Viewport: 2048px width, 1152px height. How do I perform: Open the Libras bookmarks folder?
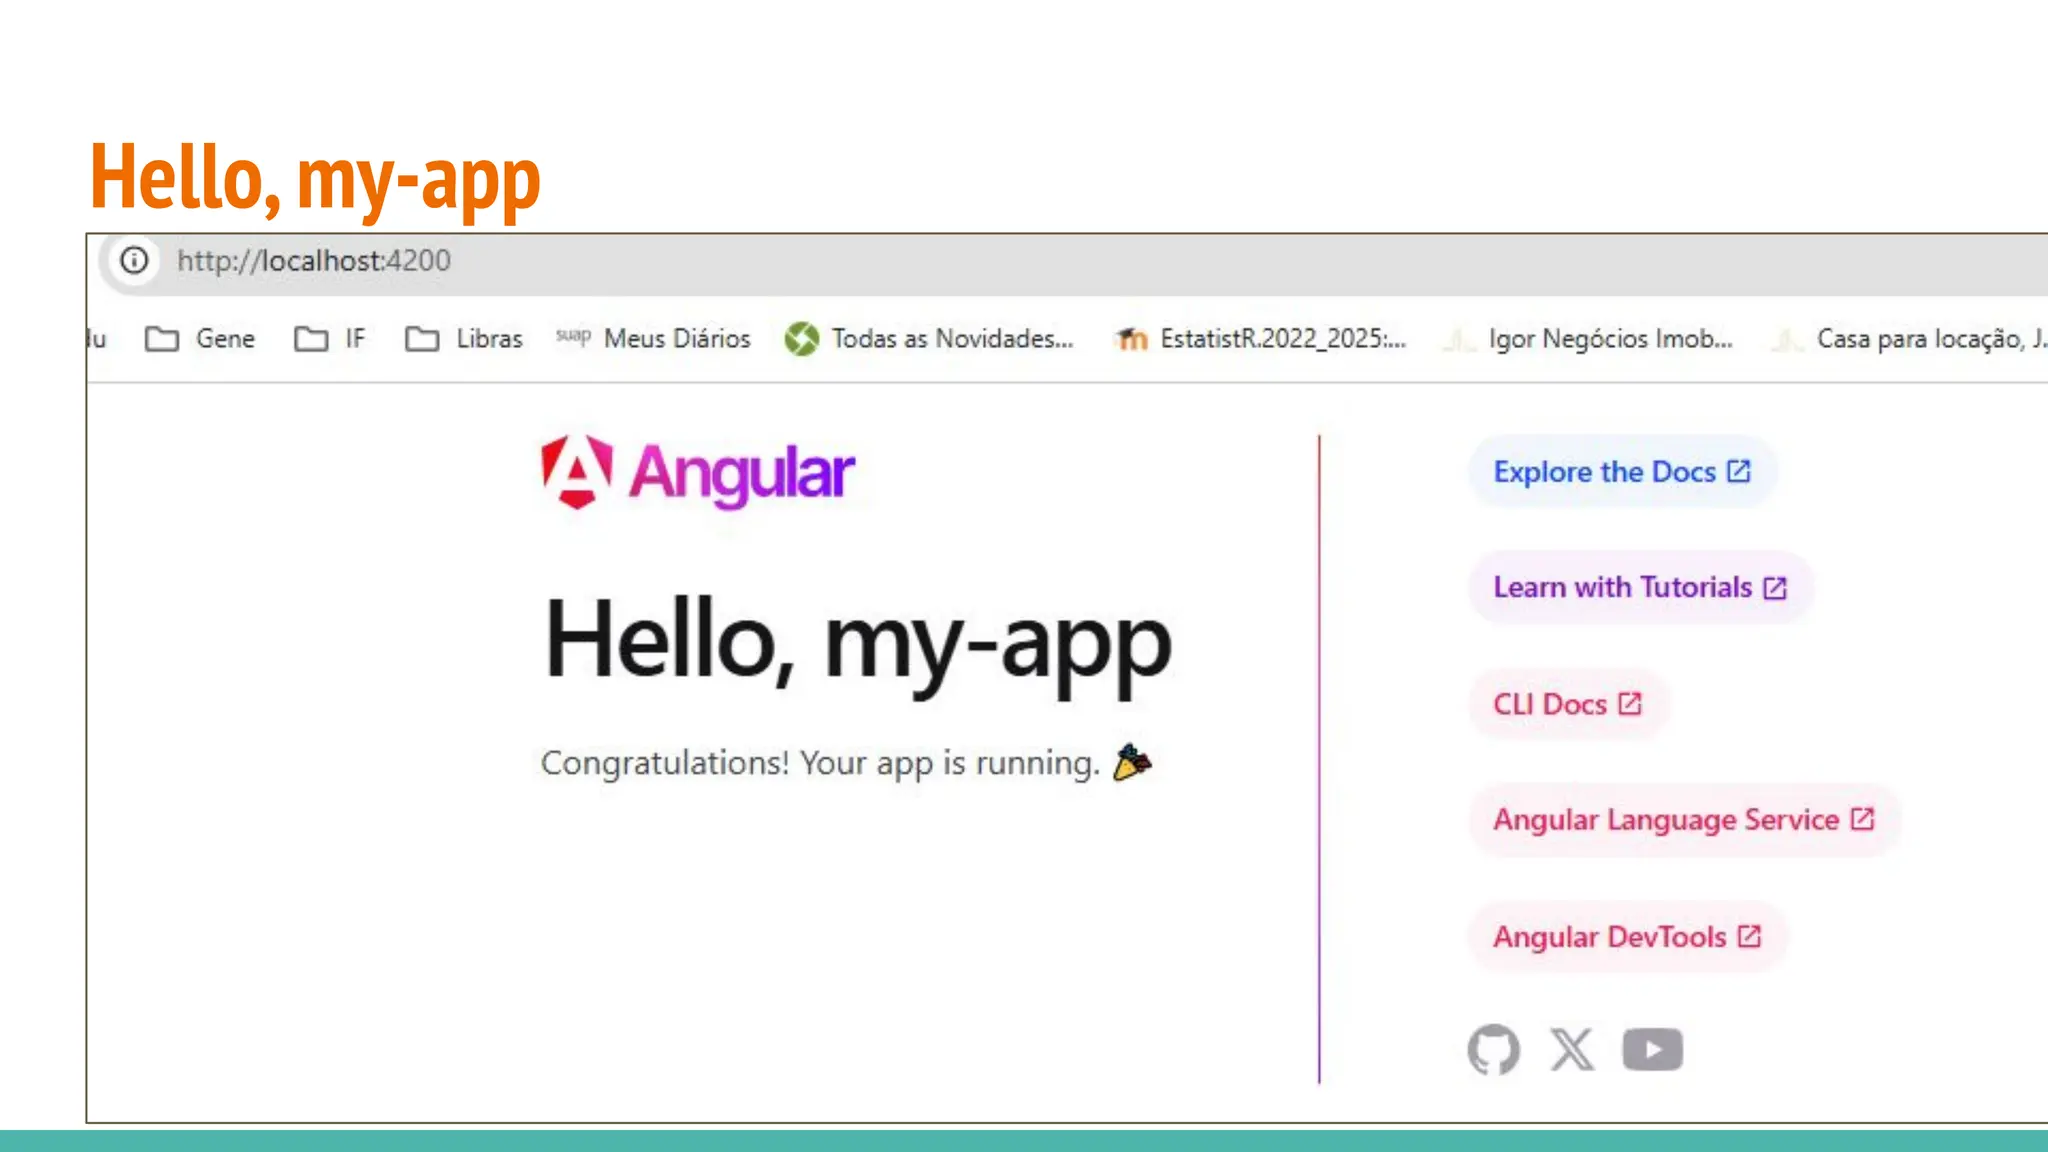pyautogui.click(x=464, y=339)
